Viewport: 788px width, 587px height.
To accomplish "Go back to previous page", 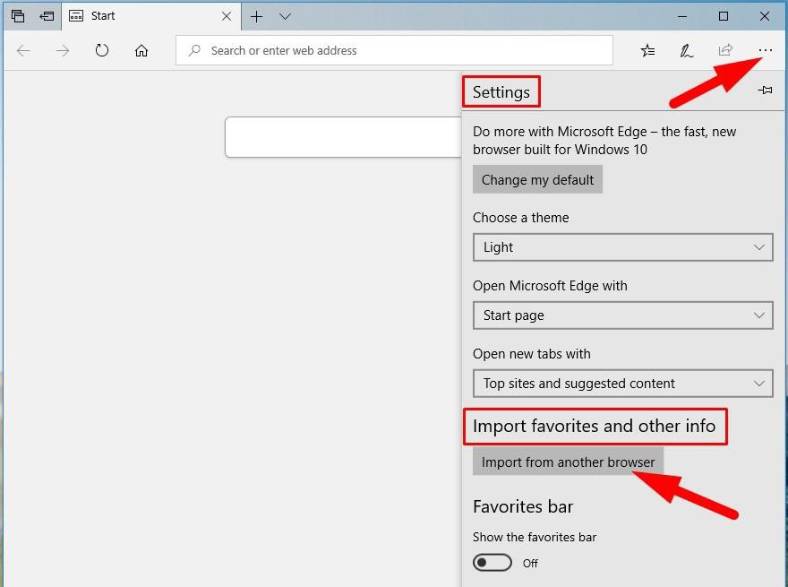I will coord(24,50).
